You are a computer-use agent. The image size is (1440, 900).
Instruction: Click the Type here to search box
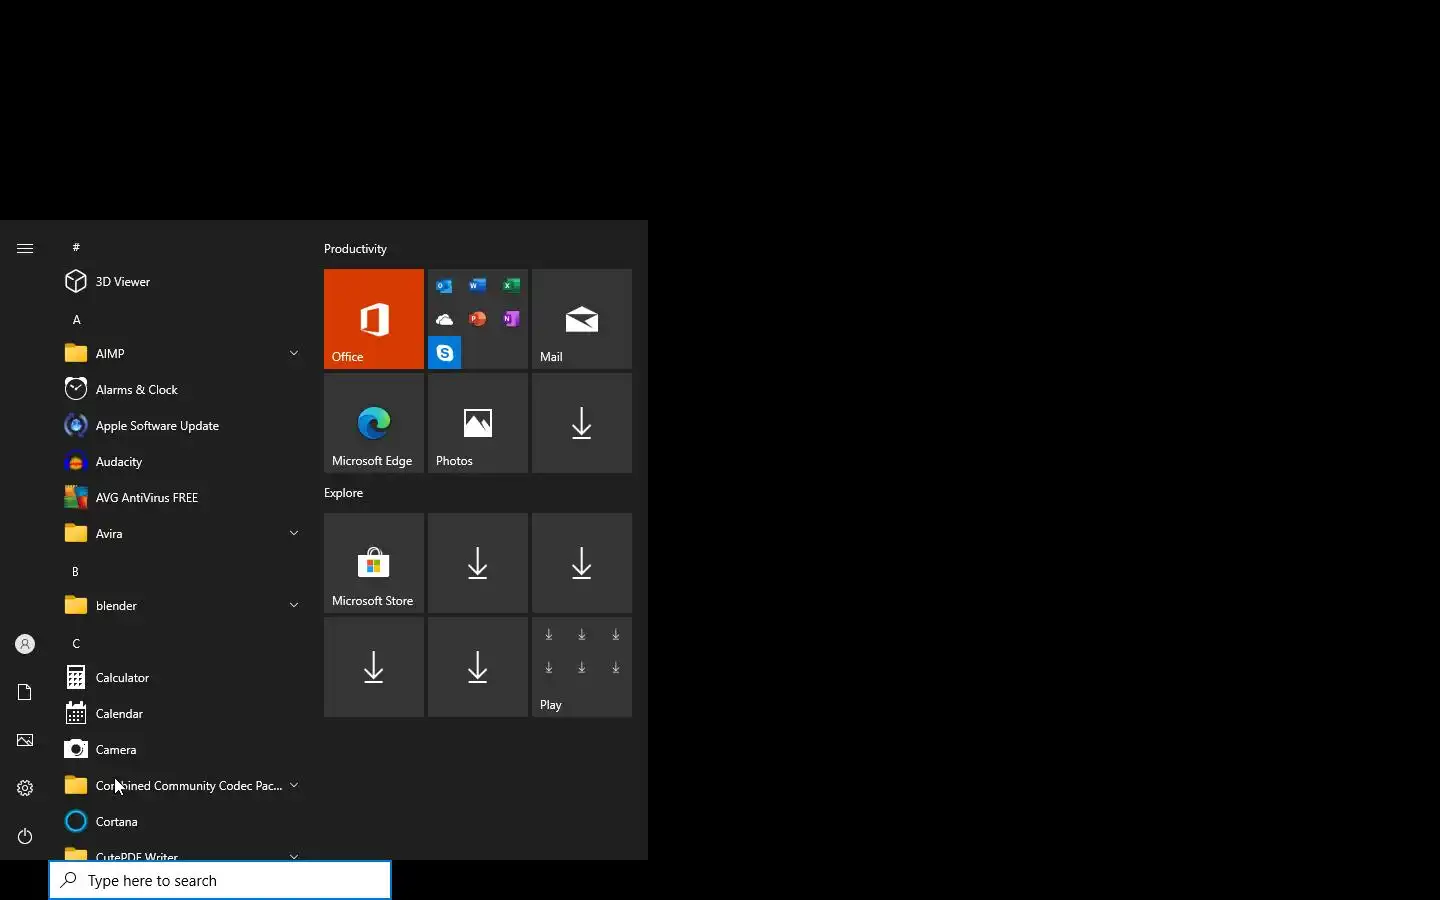pos(220,881)
